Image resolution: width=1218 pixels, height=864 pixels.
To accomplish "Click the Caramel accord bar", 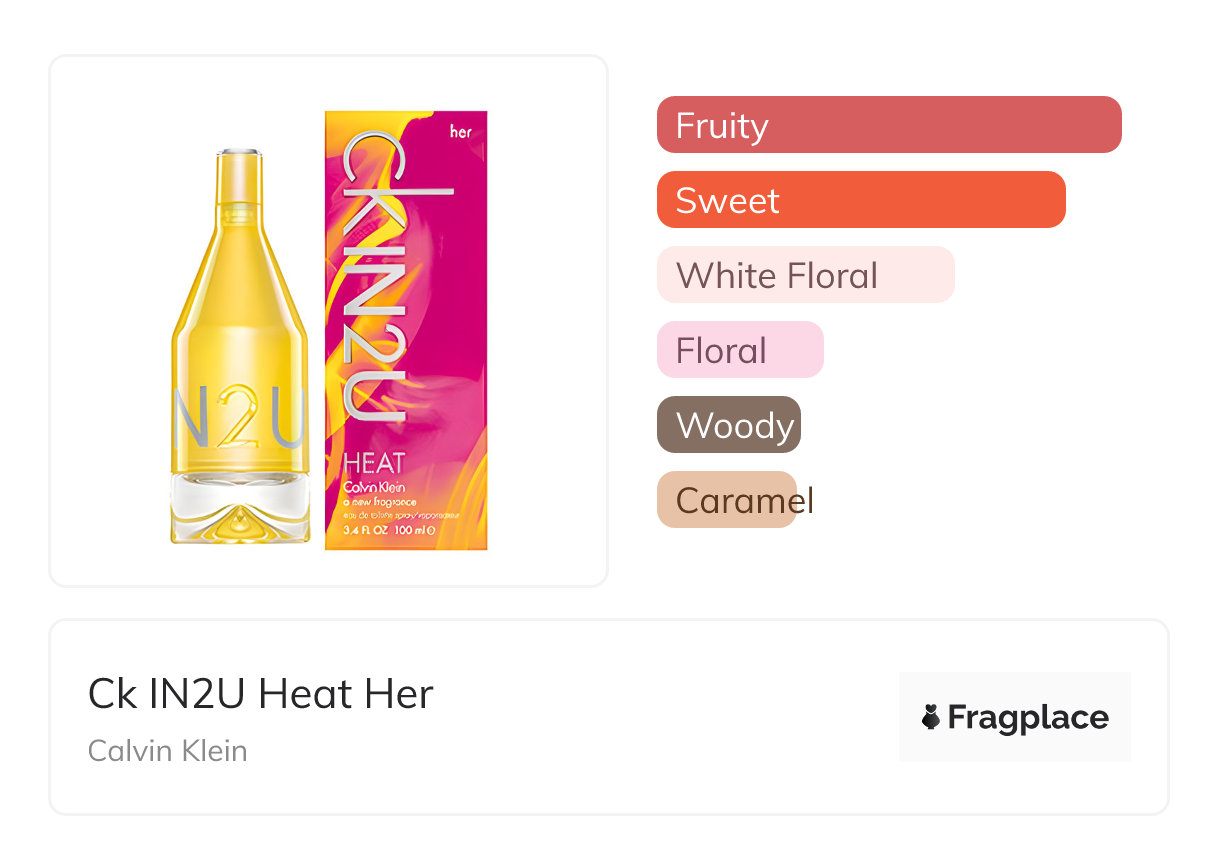I will click(x=727, y=500).
